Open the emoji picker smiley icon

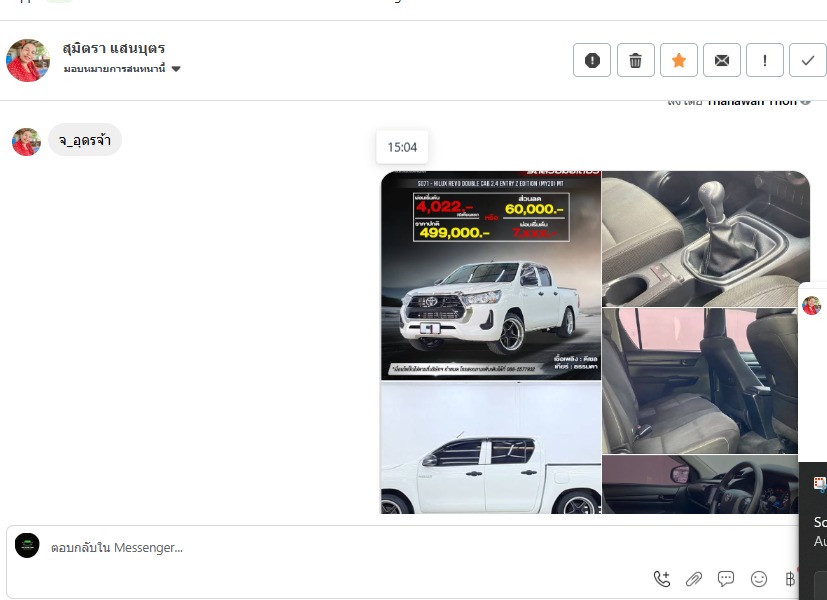[x=758, y=579]
